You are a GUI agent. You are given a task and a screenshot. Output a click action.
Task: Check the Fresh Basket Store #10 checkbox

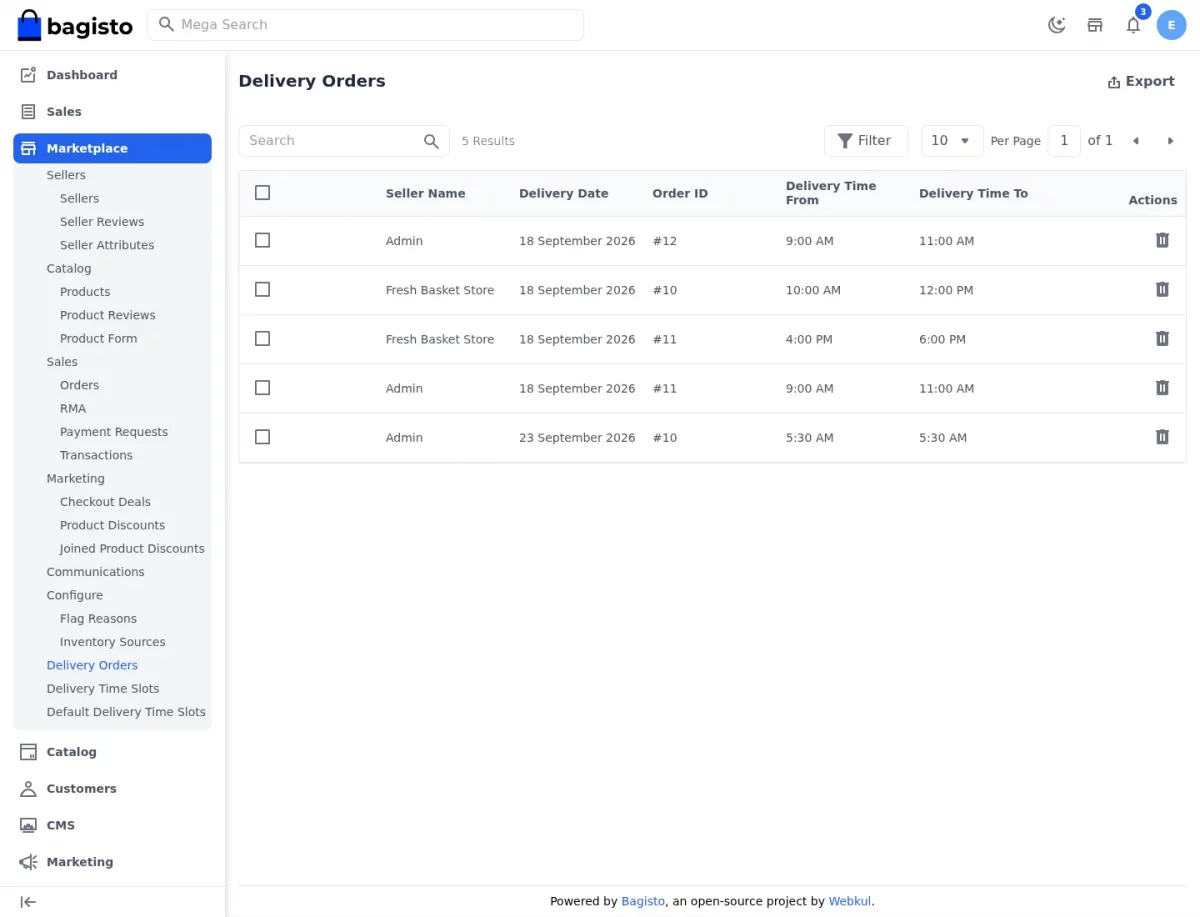[262, 289]
